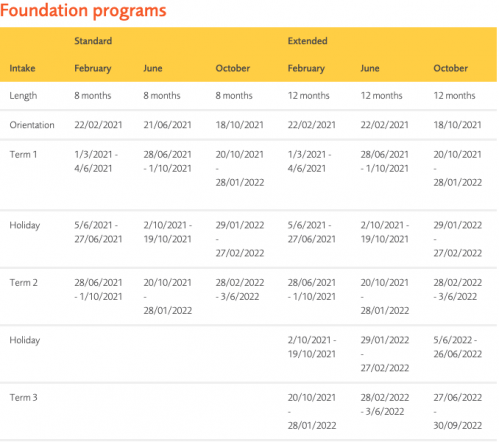The image size is (499, 442).
Task: Click Extended February Term 3 cell 20/10/2021
Action: point(312,412)
